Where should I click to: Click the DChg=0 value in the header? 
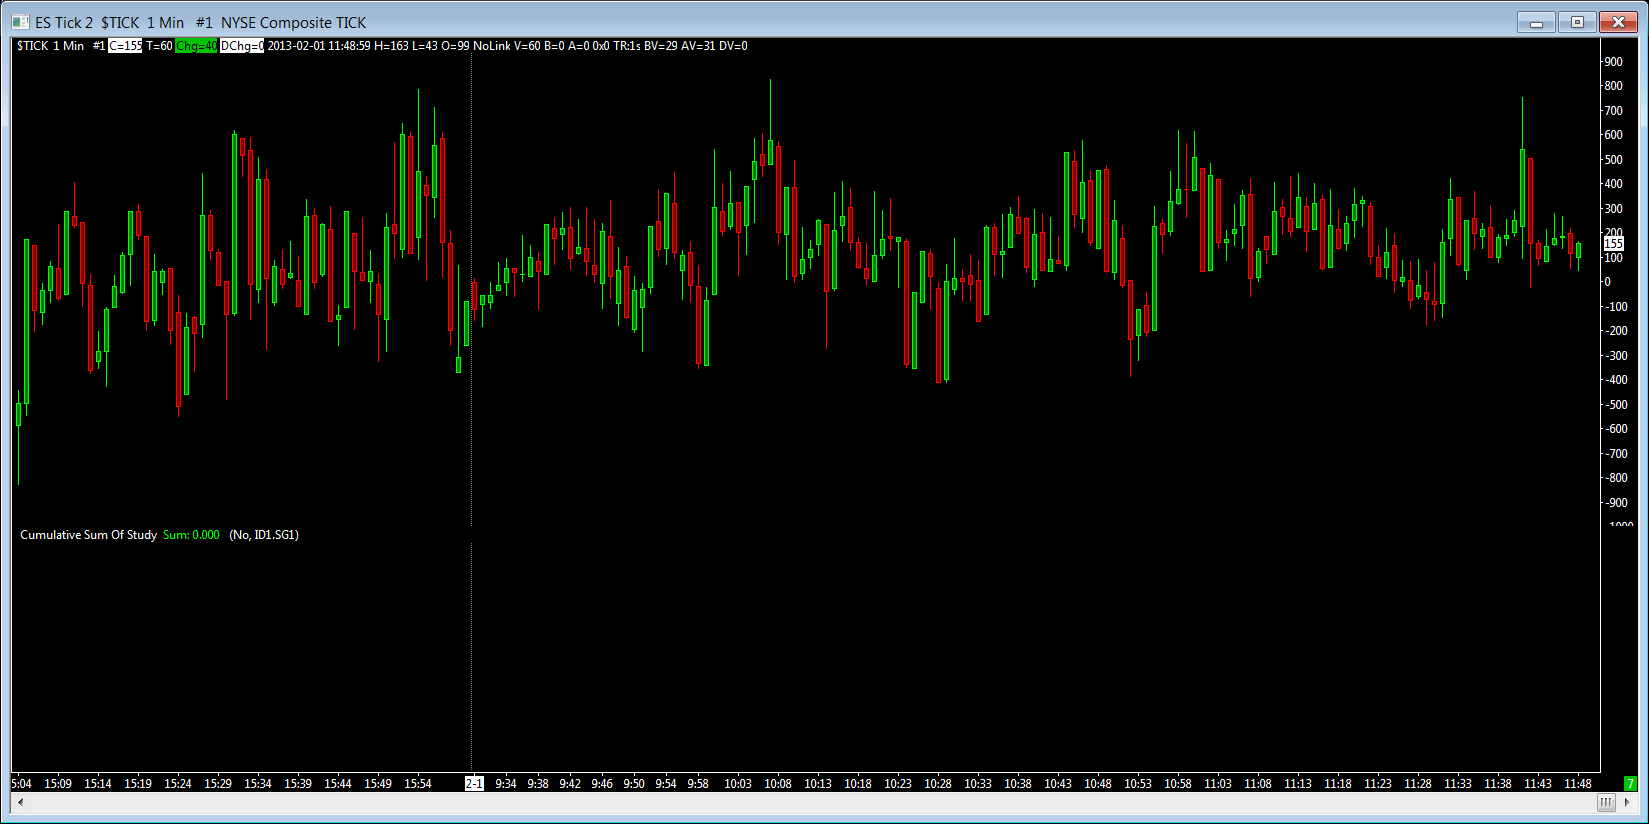[242, 46]
